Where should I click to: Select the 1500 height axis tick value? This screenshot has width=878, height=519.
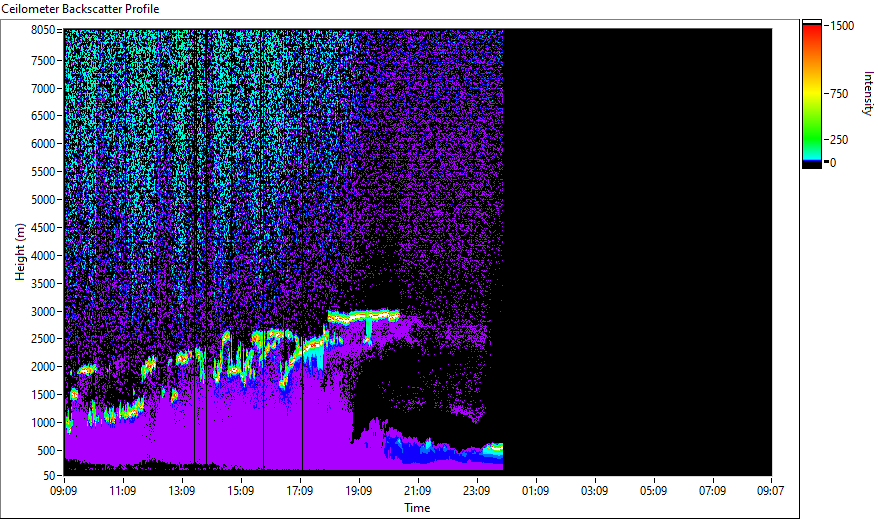click(43, 395)
